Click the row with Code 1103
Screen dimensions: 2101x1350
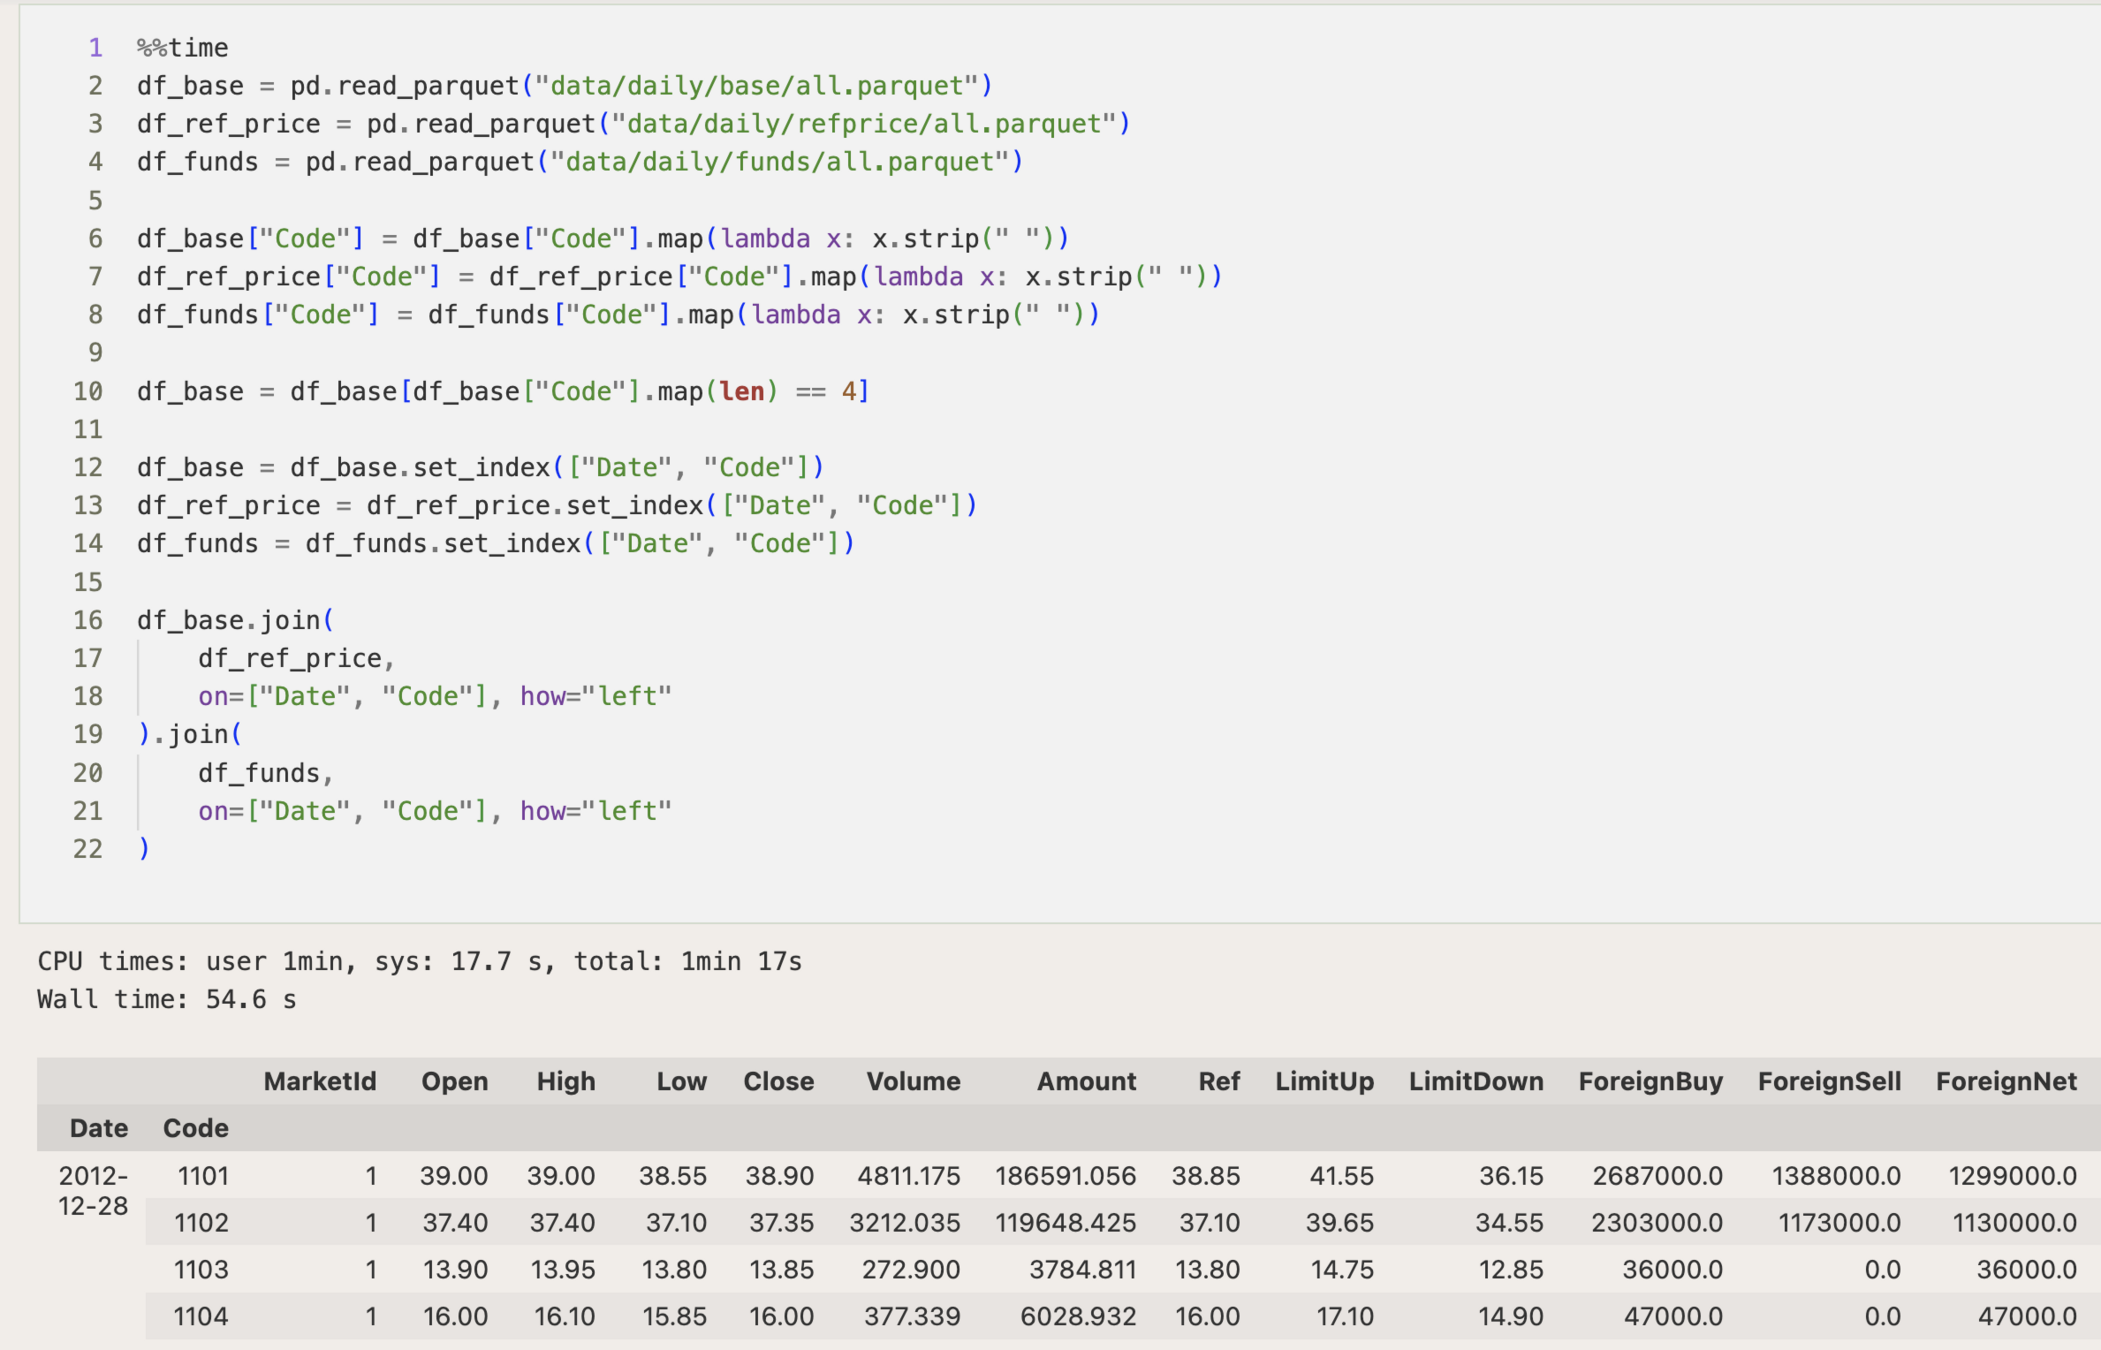[201, 1269]
